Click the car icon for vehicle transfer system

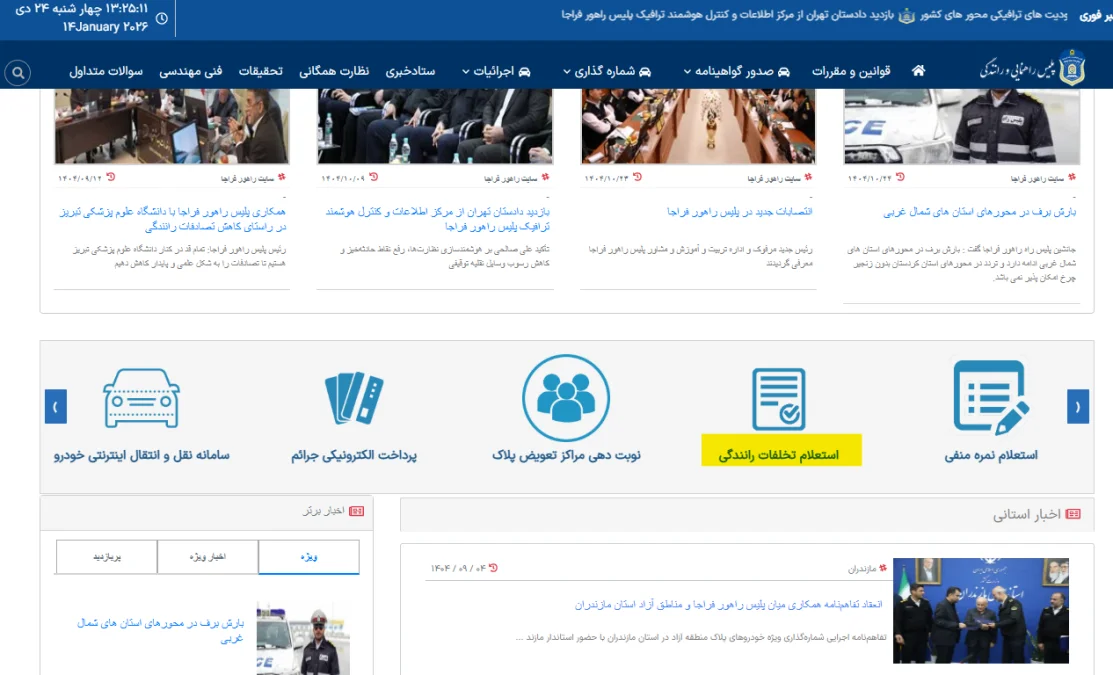[x=141, y=400]
